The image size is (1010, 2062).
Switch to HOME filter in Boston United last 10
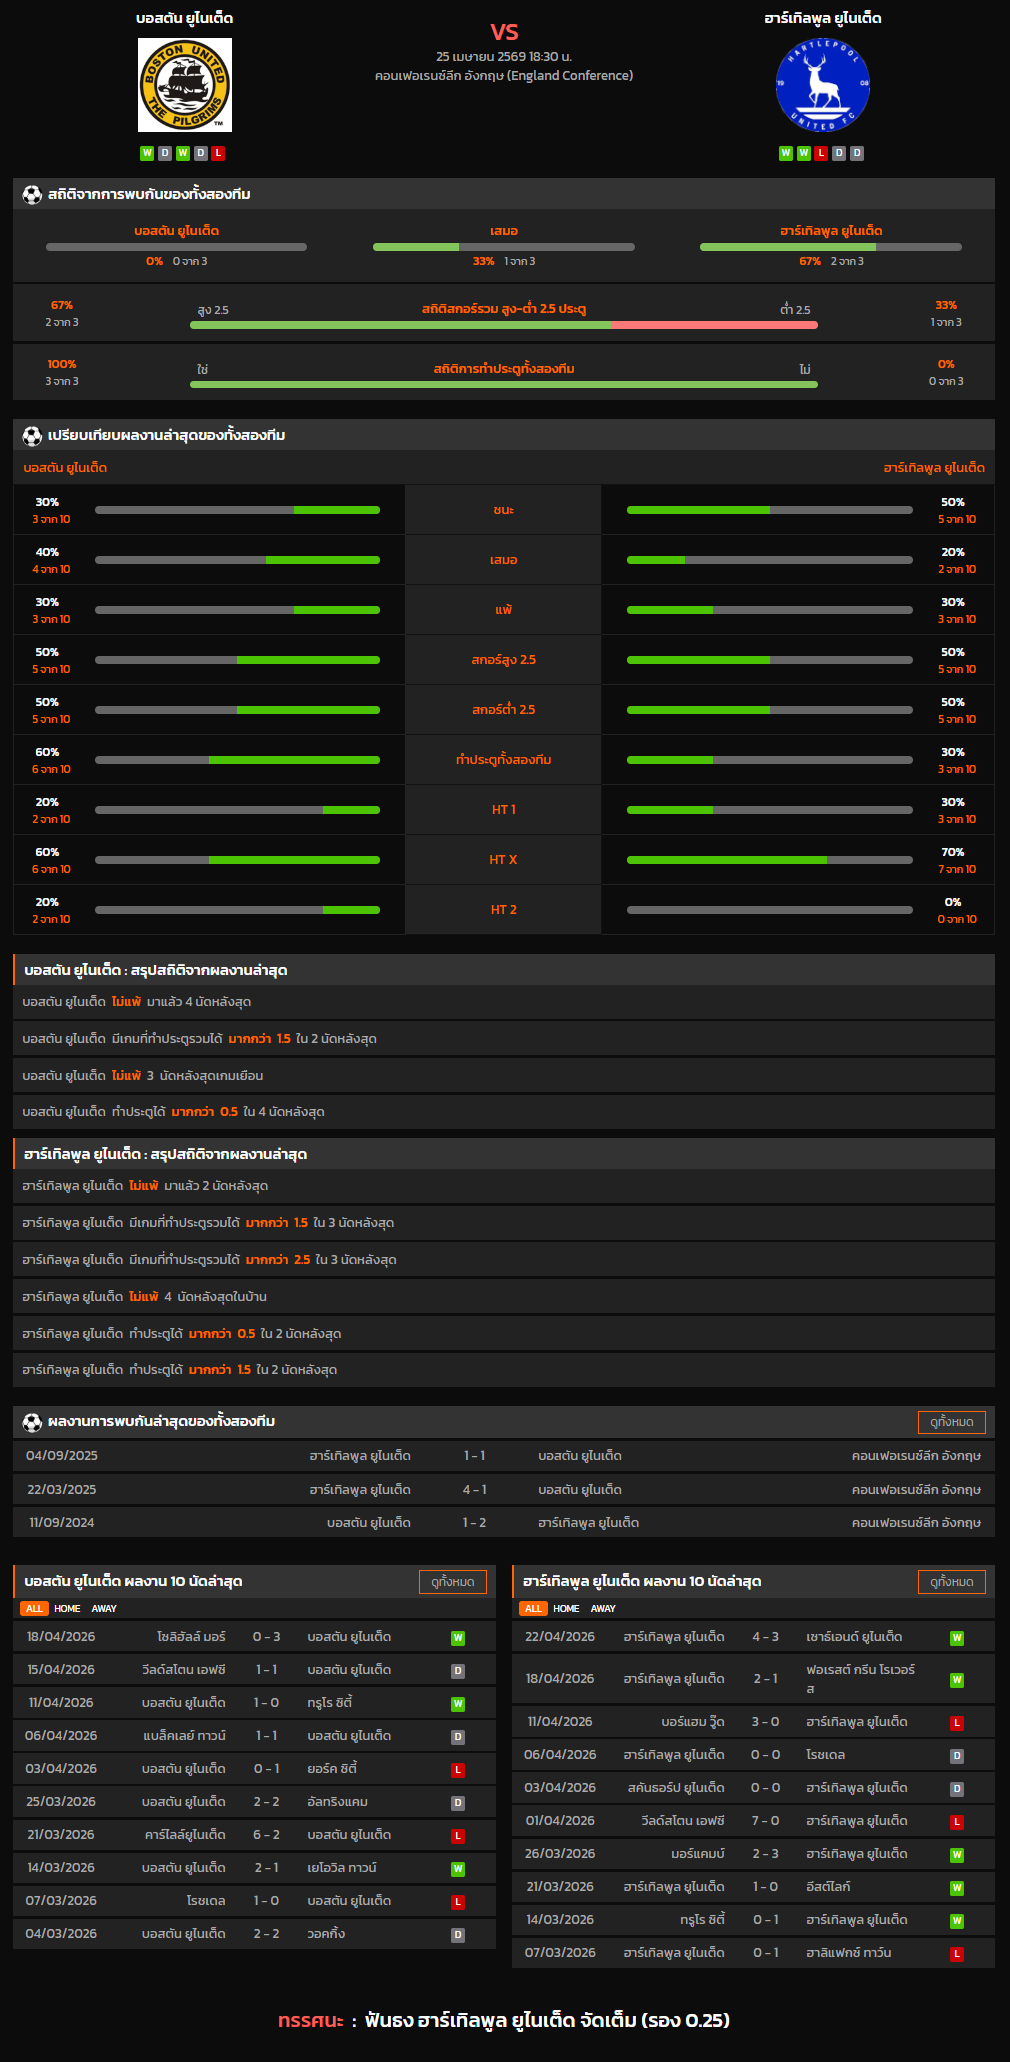(67, 1608)
